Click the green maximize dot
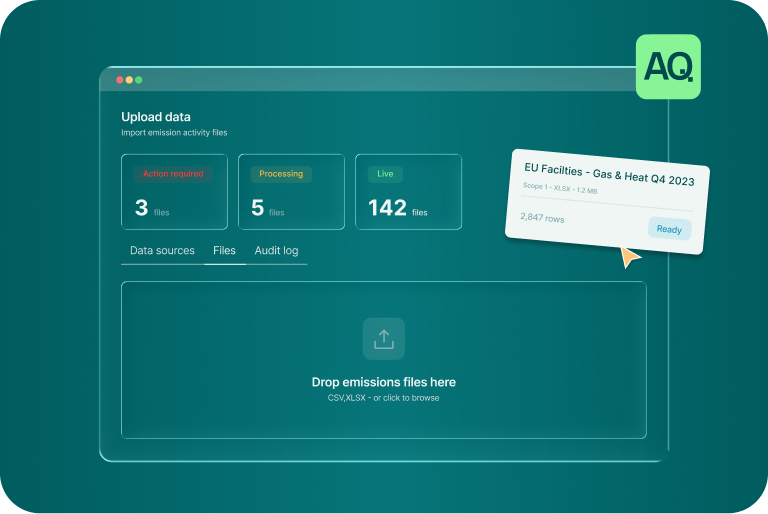 click(139, 80)
